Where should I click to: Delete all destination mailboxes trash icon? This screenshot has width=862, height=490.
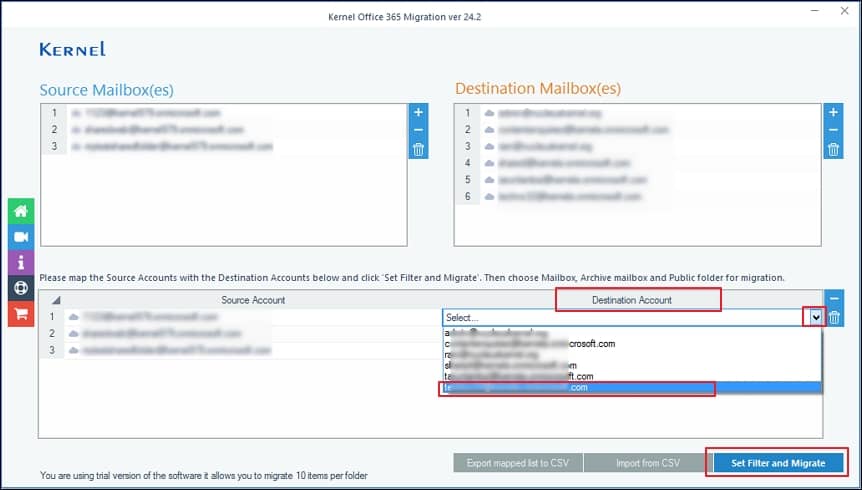(833, 149)
